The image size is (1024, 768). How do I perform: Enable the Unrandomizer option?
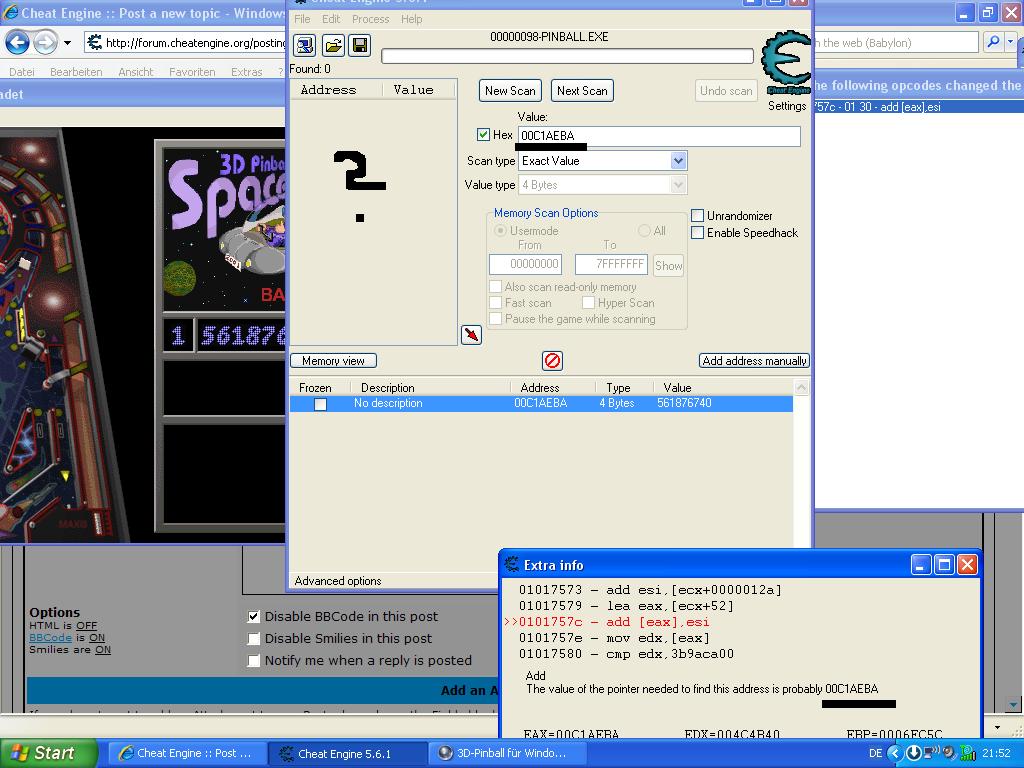(x=697, y=216)
